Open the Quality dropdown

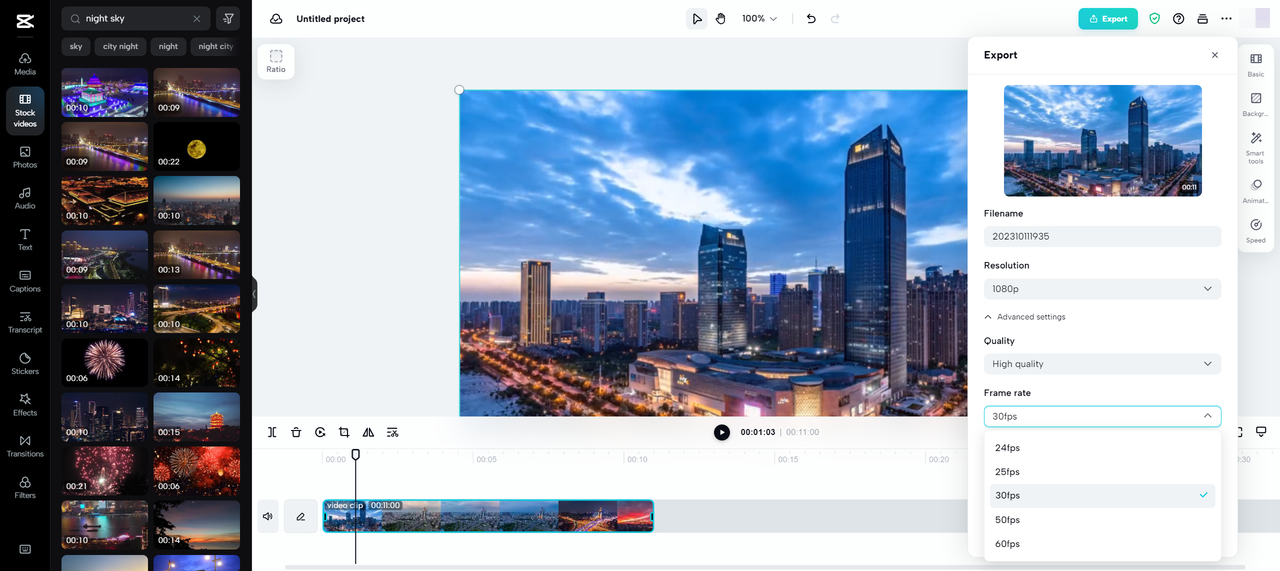pyautogui.click(x=1102, y=364)
